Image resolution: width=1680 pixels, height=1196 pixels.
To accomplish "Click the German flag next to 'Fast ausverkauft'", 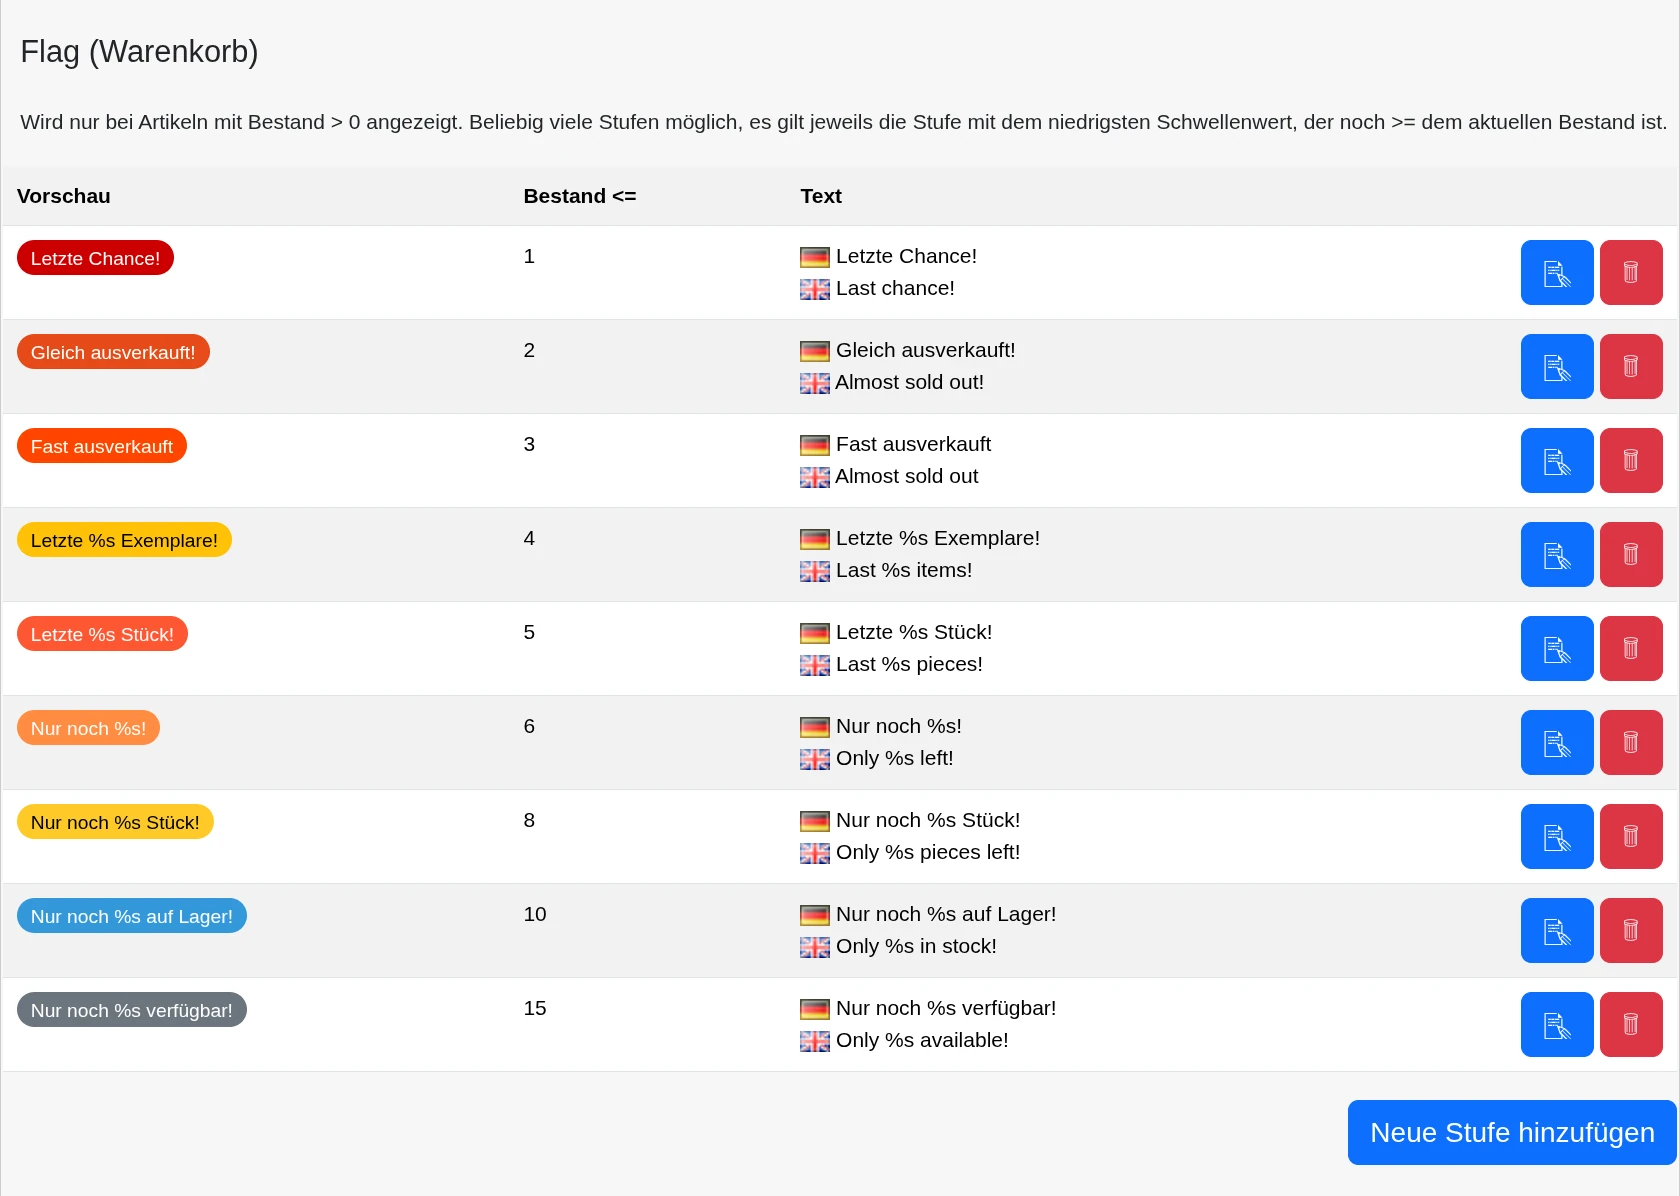I will (815, 445).
